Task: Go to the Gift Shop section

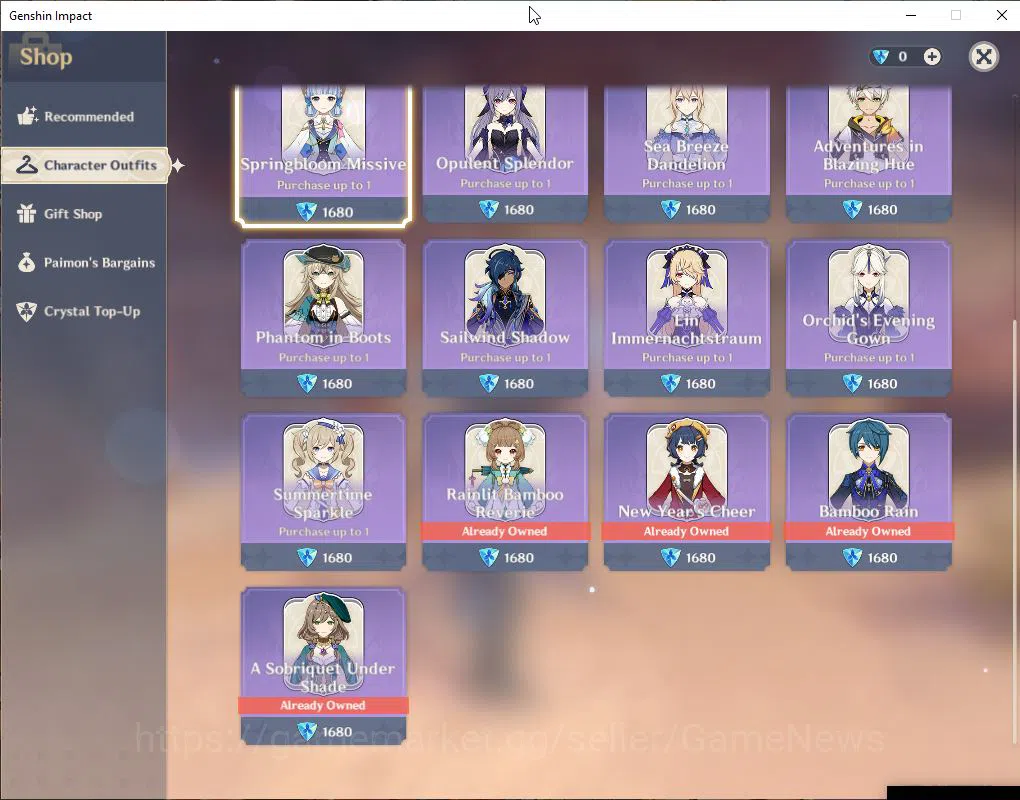Action: tap(83, 214)
